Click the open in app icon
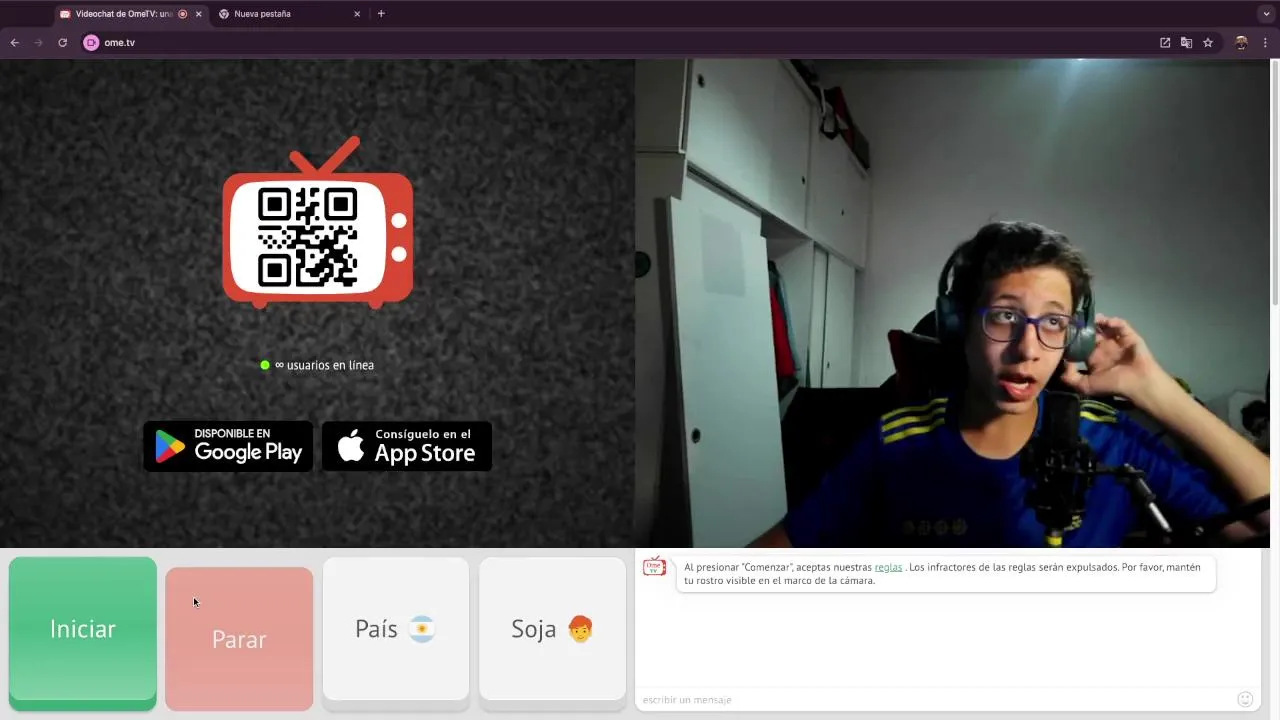 click(x=1165, y=43)
